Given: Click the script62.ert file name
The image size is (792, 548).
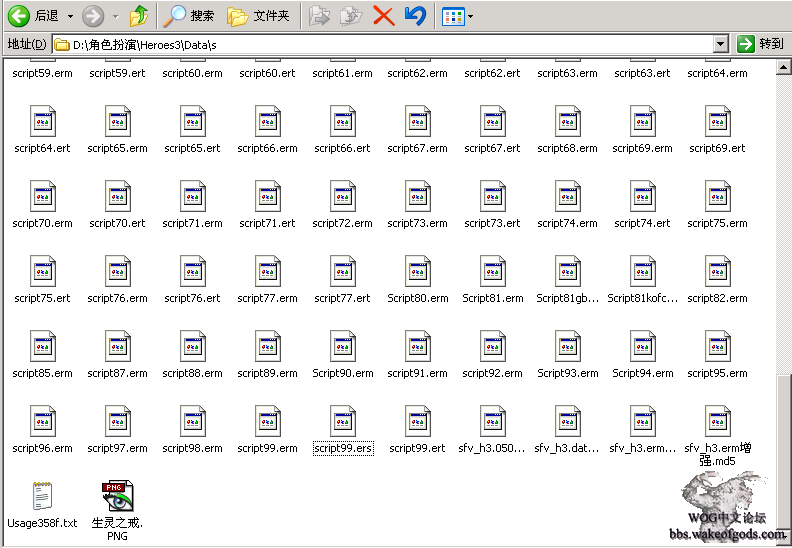Looking at the screenshot, I should (492, 73).
